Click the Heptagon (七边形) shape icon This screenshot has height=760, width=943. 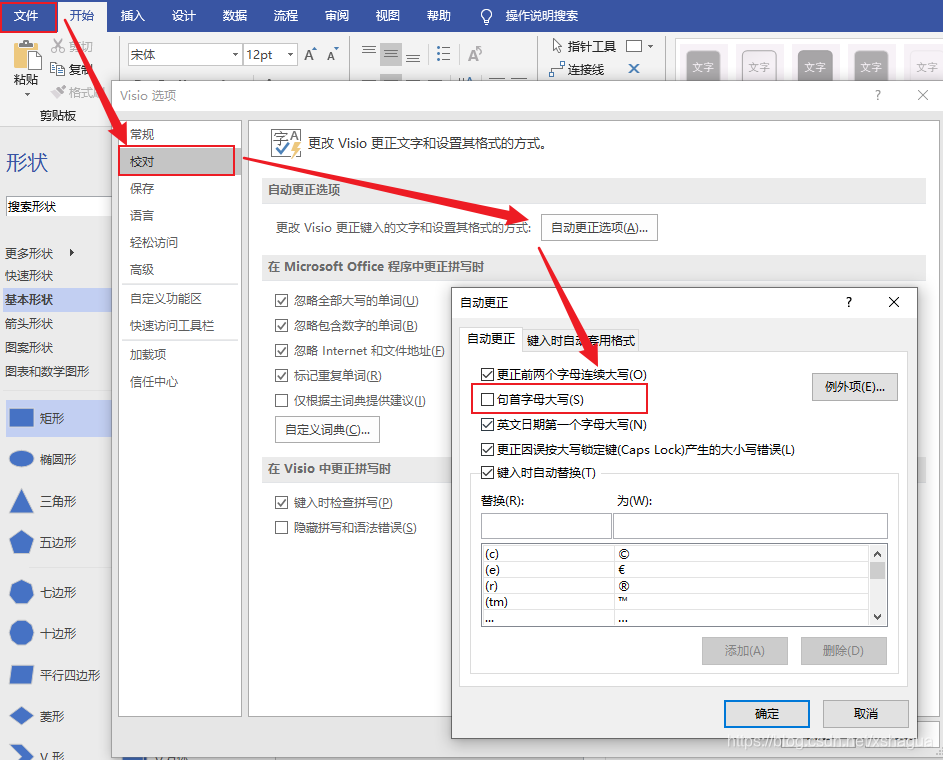pyautogui.click(x=21, y=592)
